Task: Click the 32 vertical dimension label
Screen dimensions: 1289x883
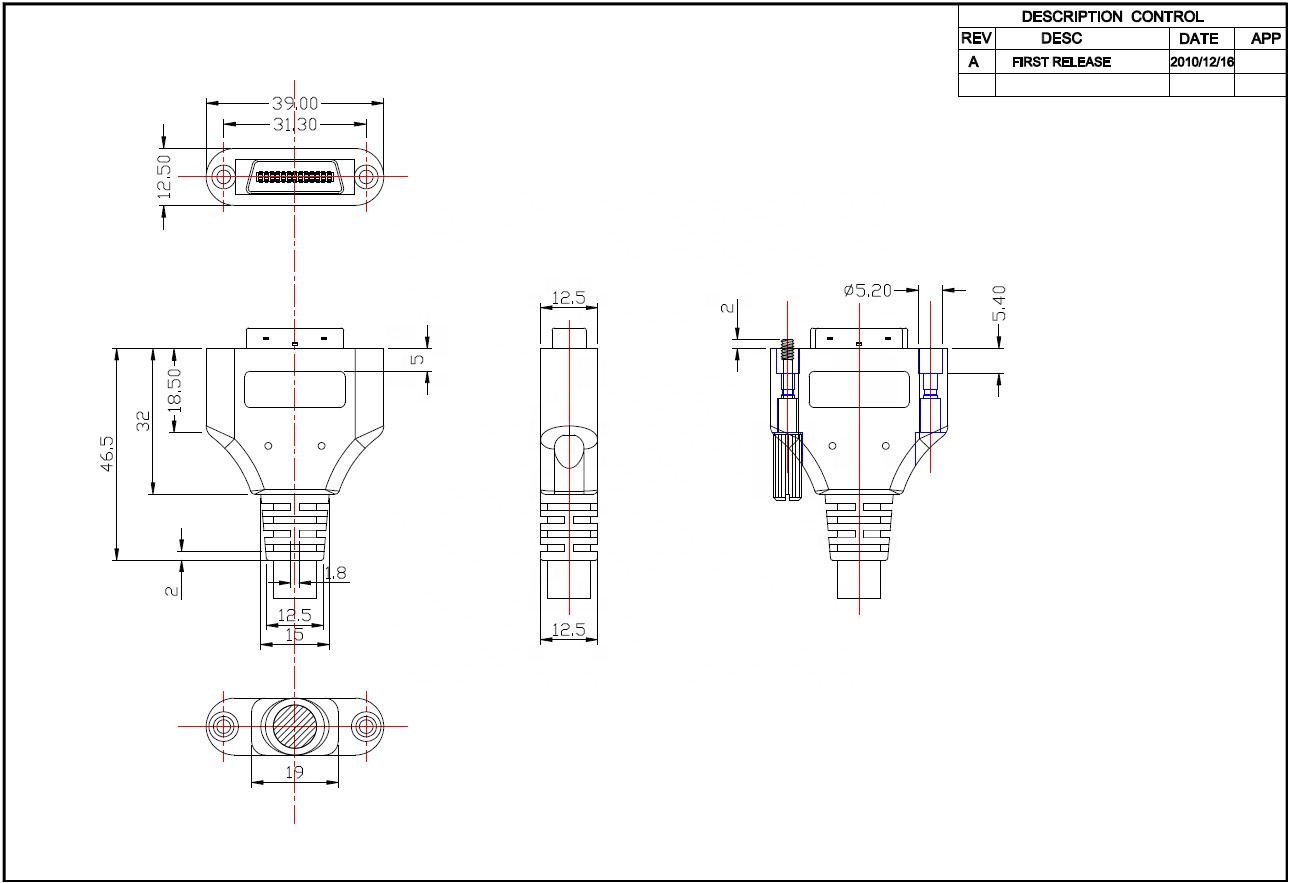Action: pos(143,420)
